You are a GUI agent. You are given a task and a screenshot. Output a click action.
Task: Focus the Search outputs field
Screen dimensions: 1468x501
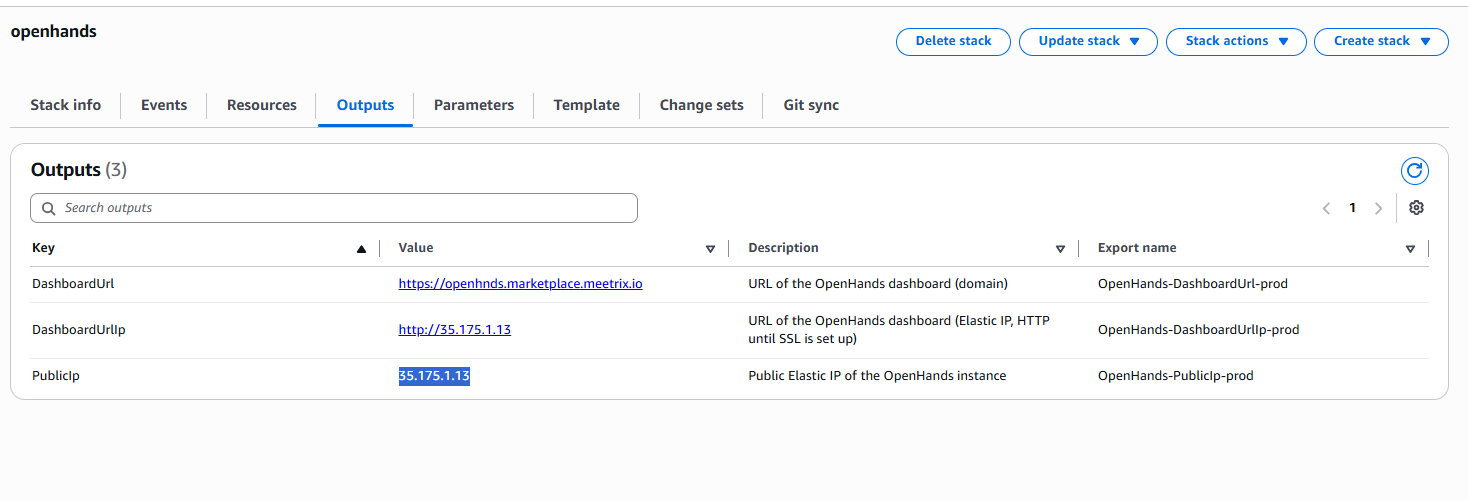tap(334, 208)
